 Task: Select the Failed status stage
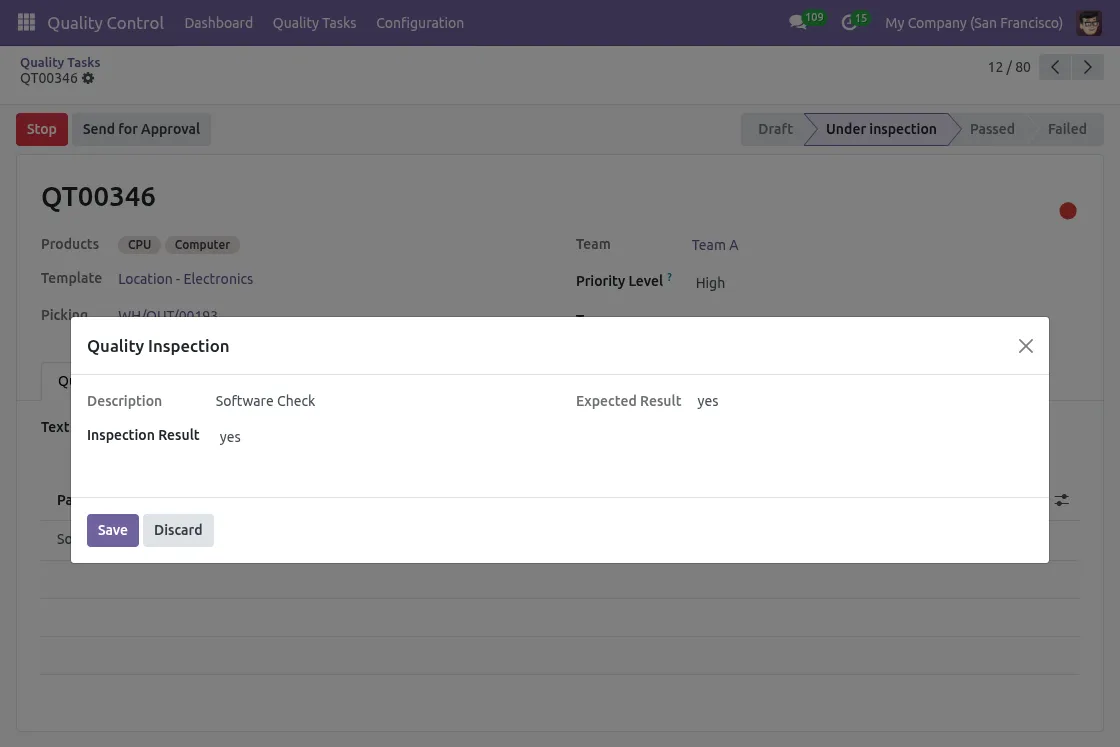click(1067, 129)
